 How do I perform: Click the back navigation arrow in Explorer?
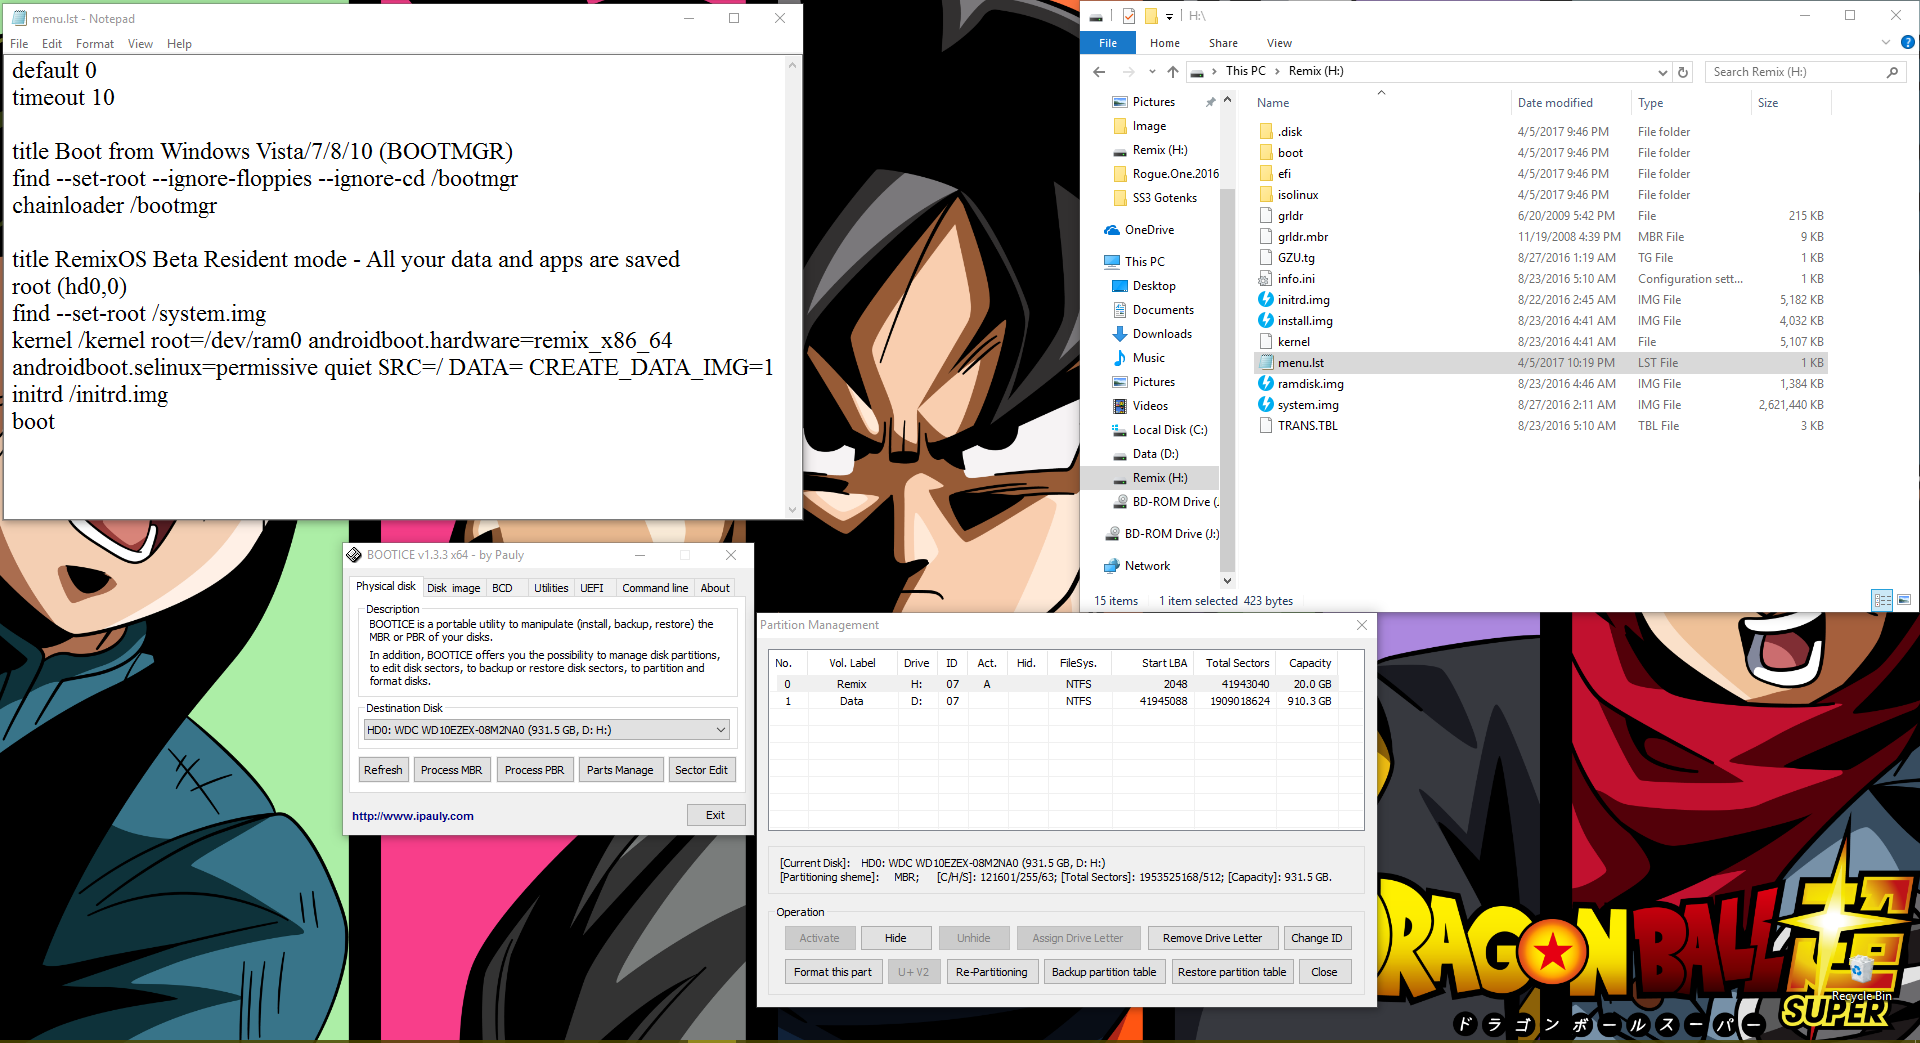tap(1098, 71)
